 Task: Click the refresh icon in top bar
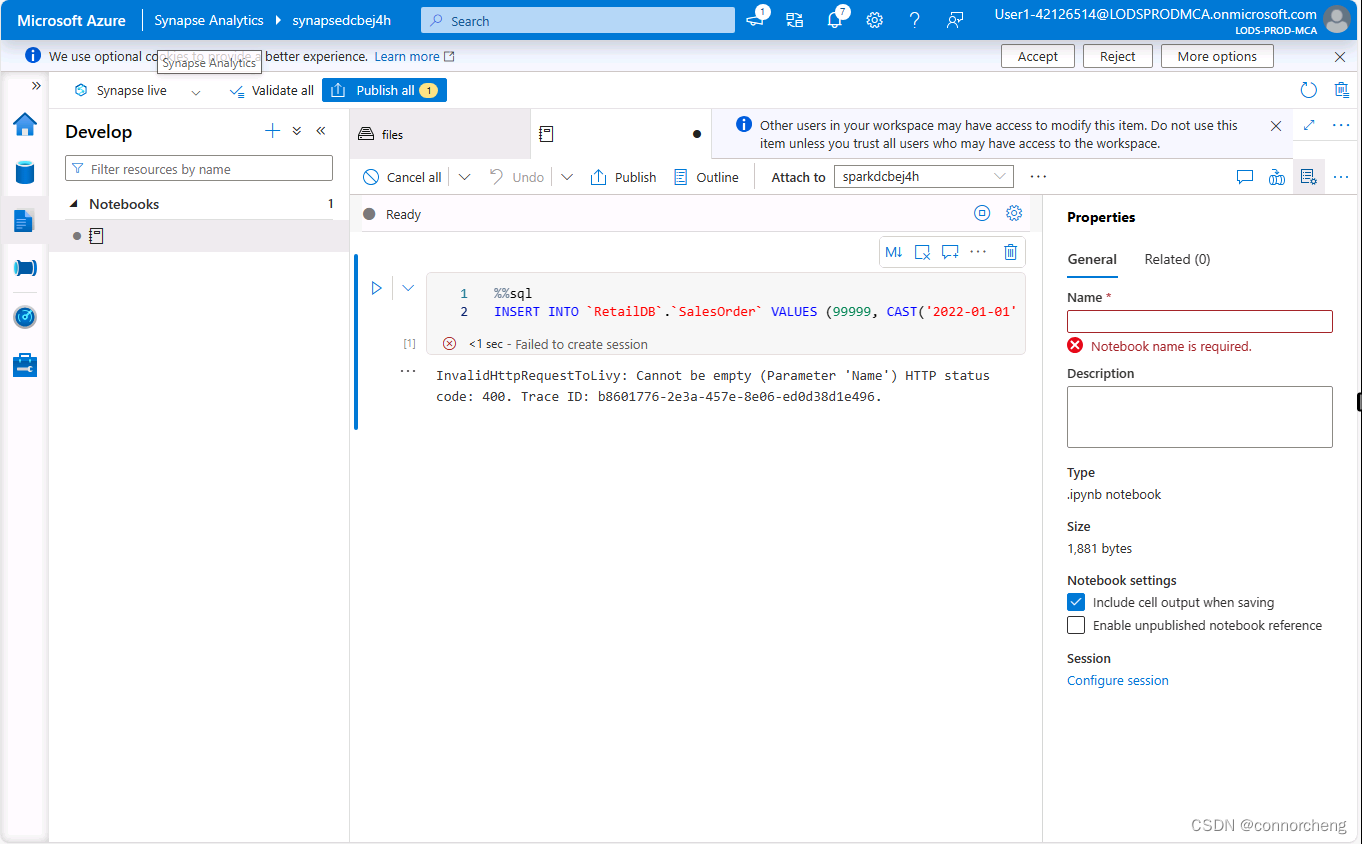pyautogui.click(x=1309, y=90)
